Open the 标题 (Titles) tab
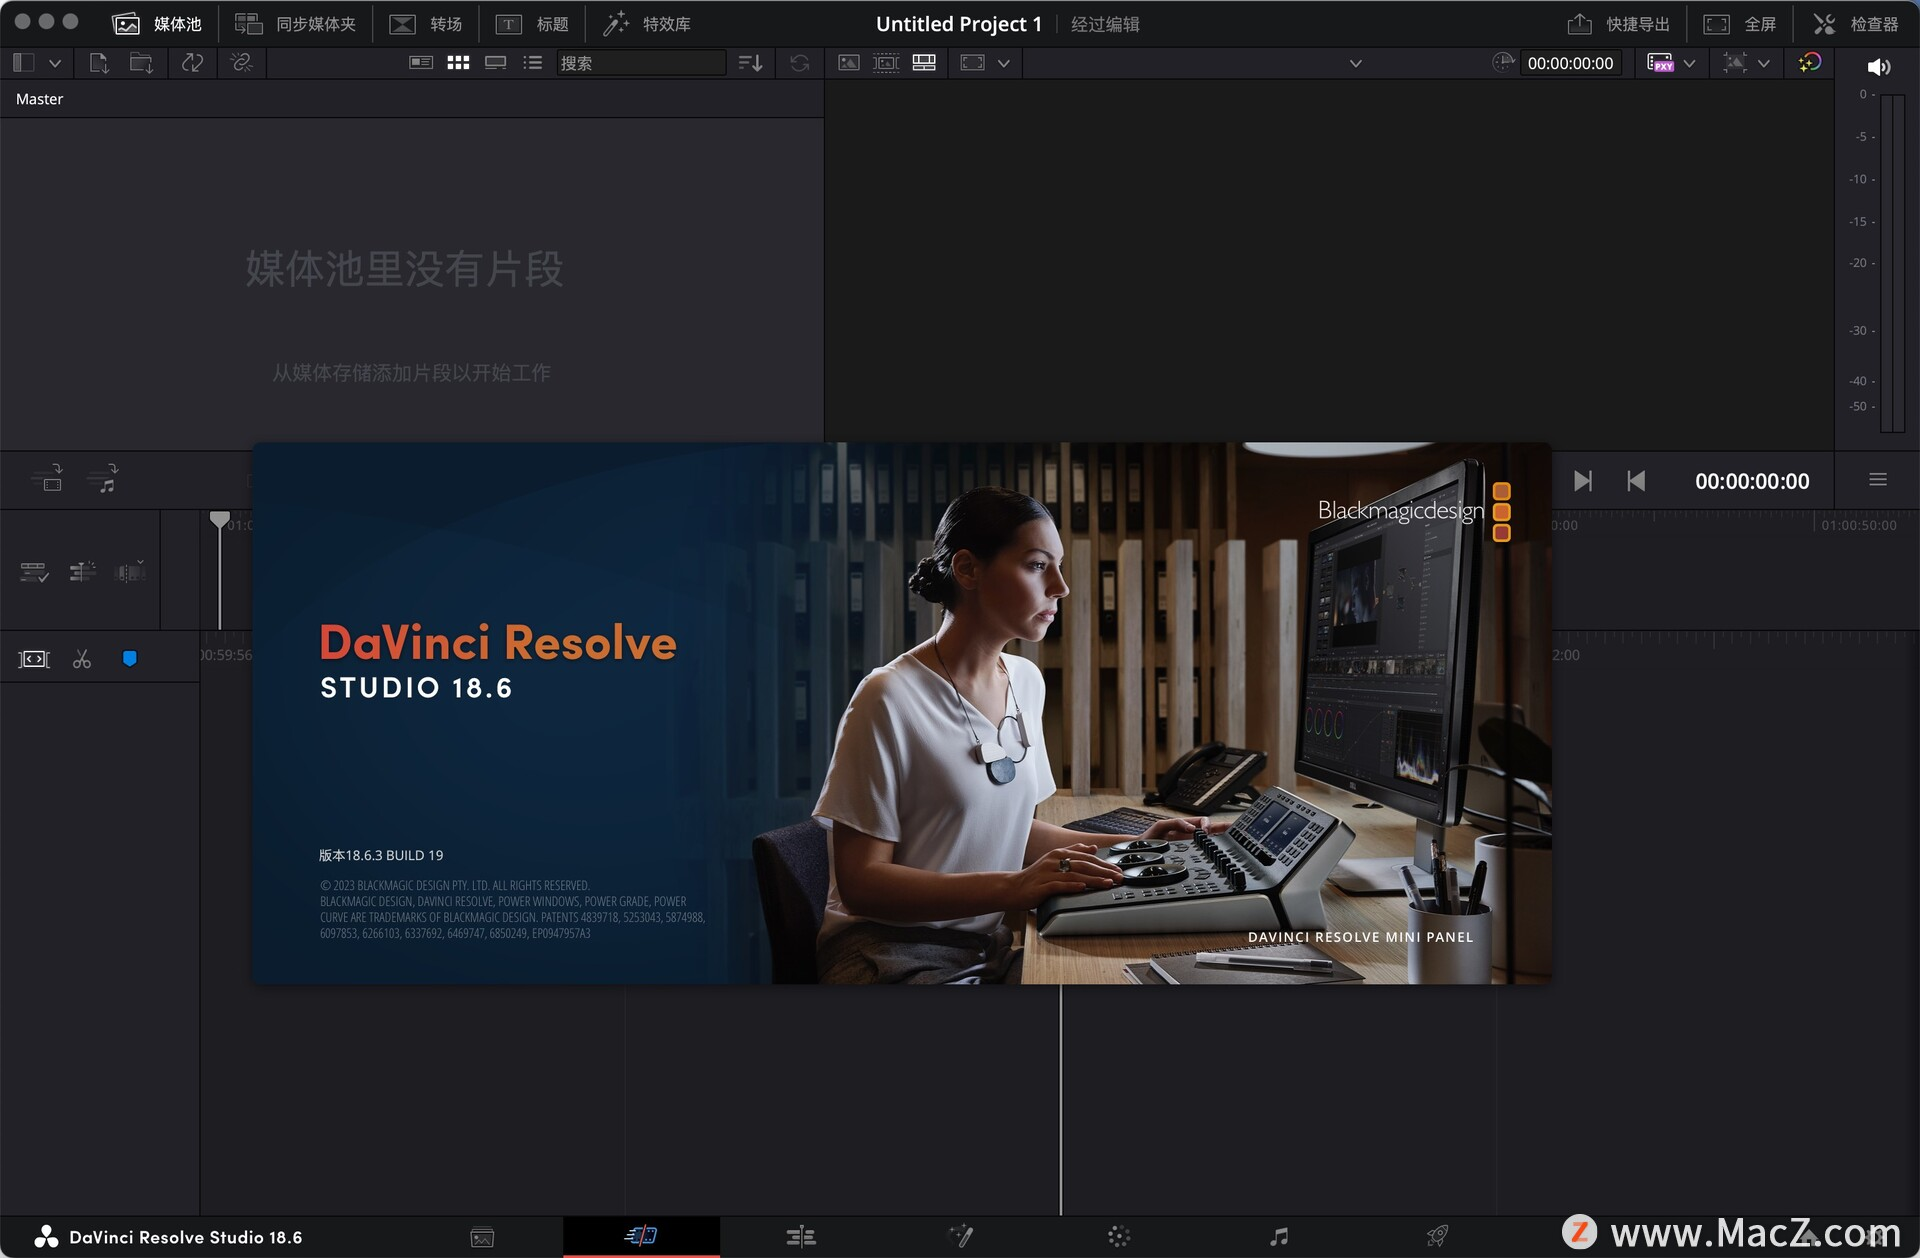This screenshot has height=1258, width=1920. click(532, 24)
